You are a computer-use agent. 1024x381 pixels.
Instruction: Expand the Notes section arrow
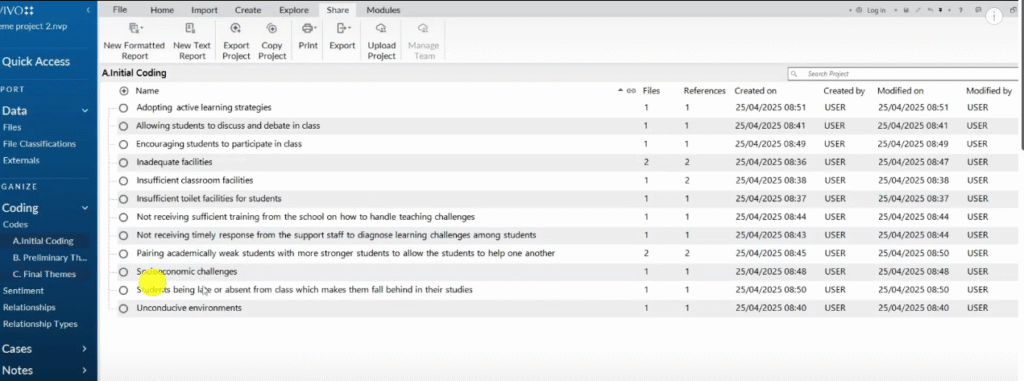tap(84, 371)
